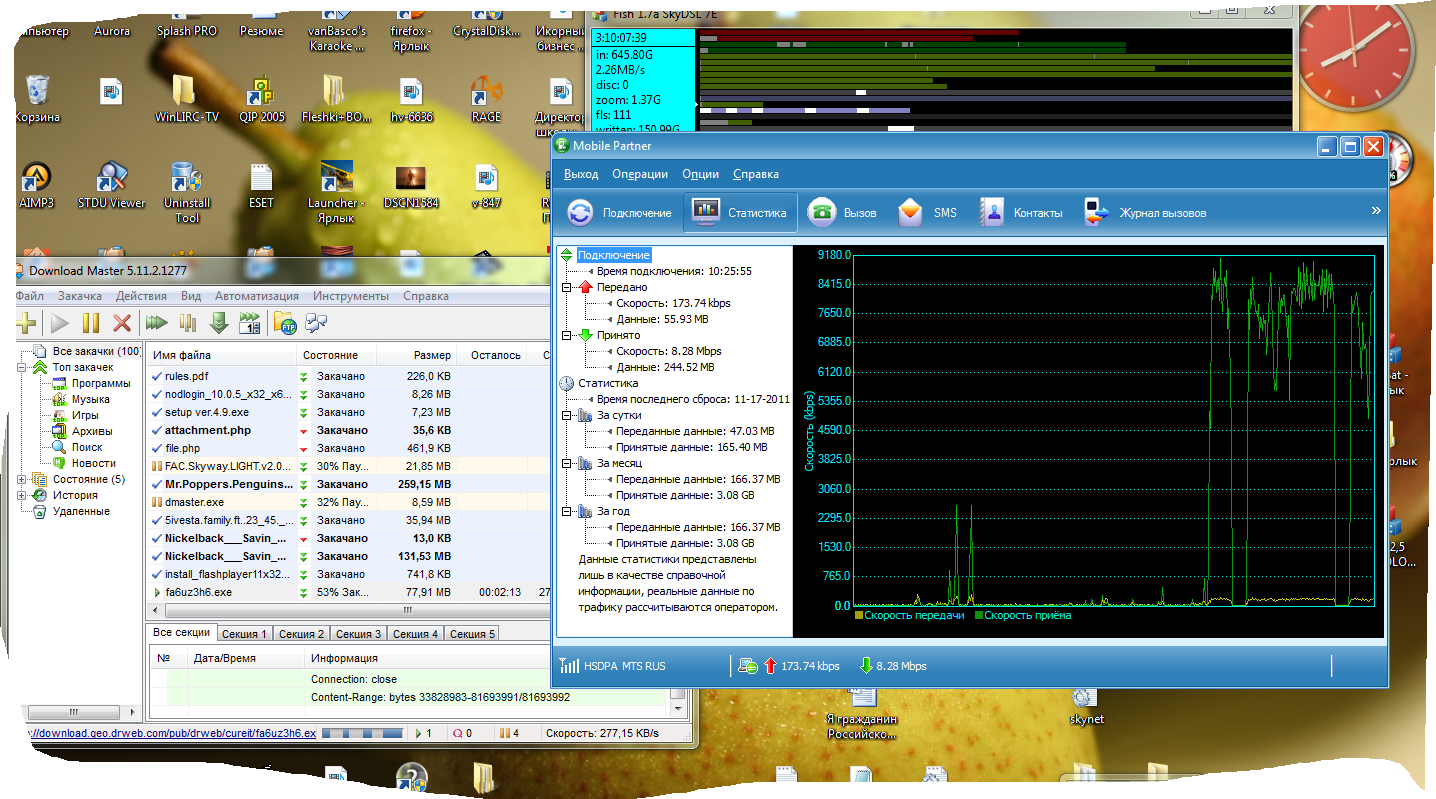Click the green triple-arrow Start all icon
Image resolution: width=1436 pixels, height=799 pixels.
(156, 323)
